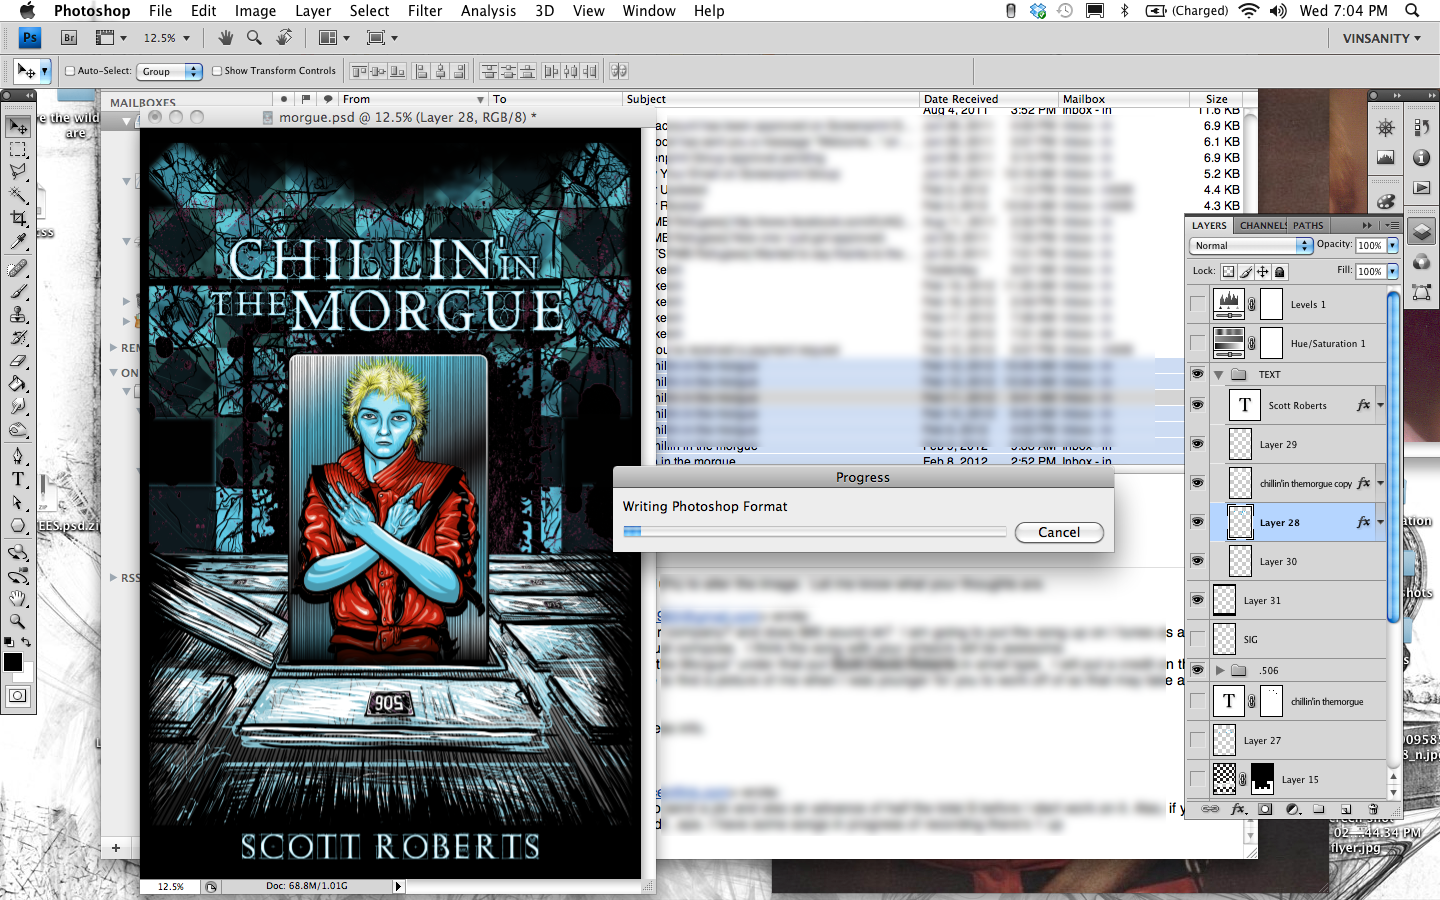Collapse the TEXT layer group
The height and width of the screenshot is (900, 1440).
(x=1219, y=375)
